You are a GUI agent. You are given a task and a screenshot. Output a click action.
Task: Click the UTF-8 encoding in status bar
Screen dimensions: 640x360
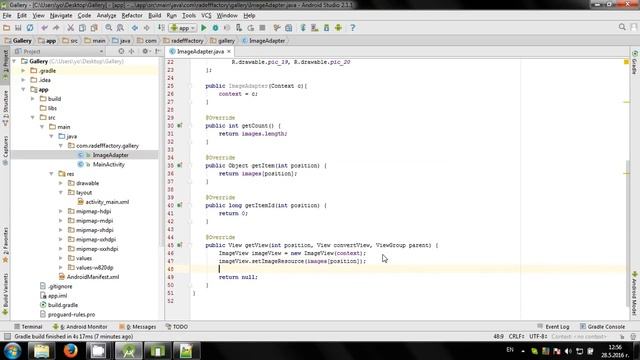[x=538, y=337]
